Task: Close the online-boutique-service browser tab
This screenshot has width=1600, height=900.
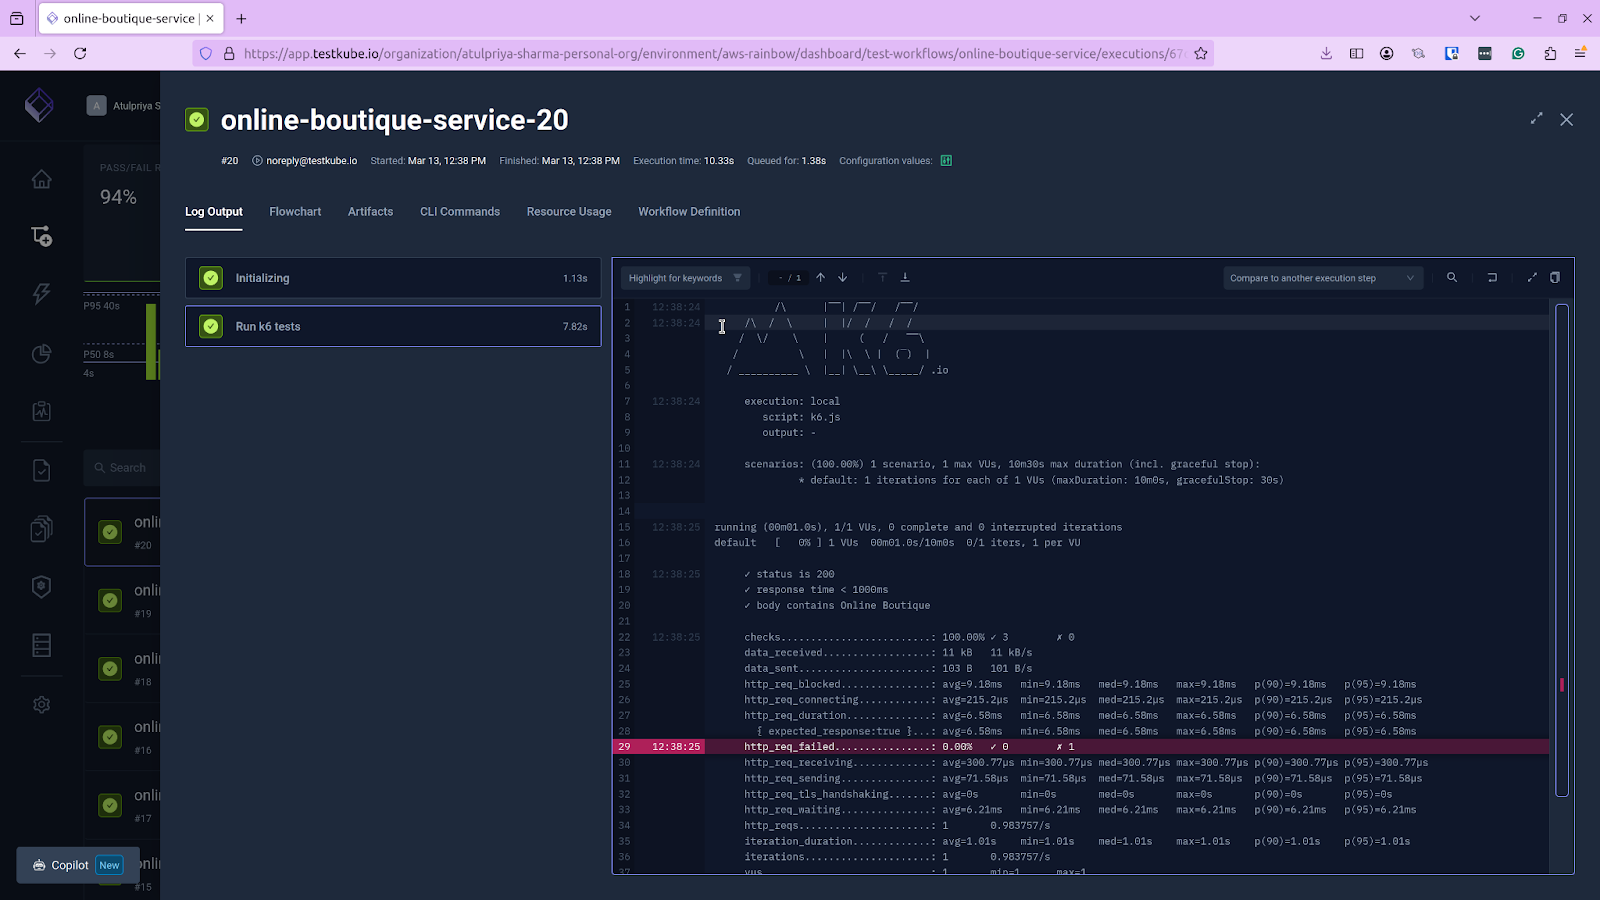Action: [210, 18]
